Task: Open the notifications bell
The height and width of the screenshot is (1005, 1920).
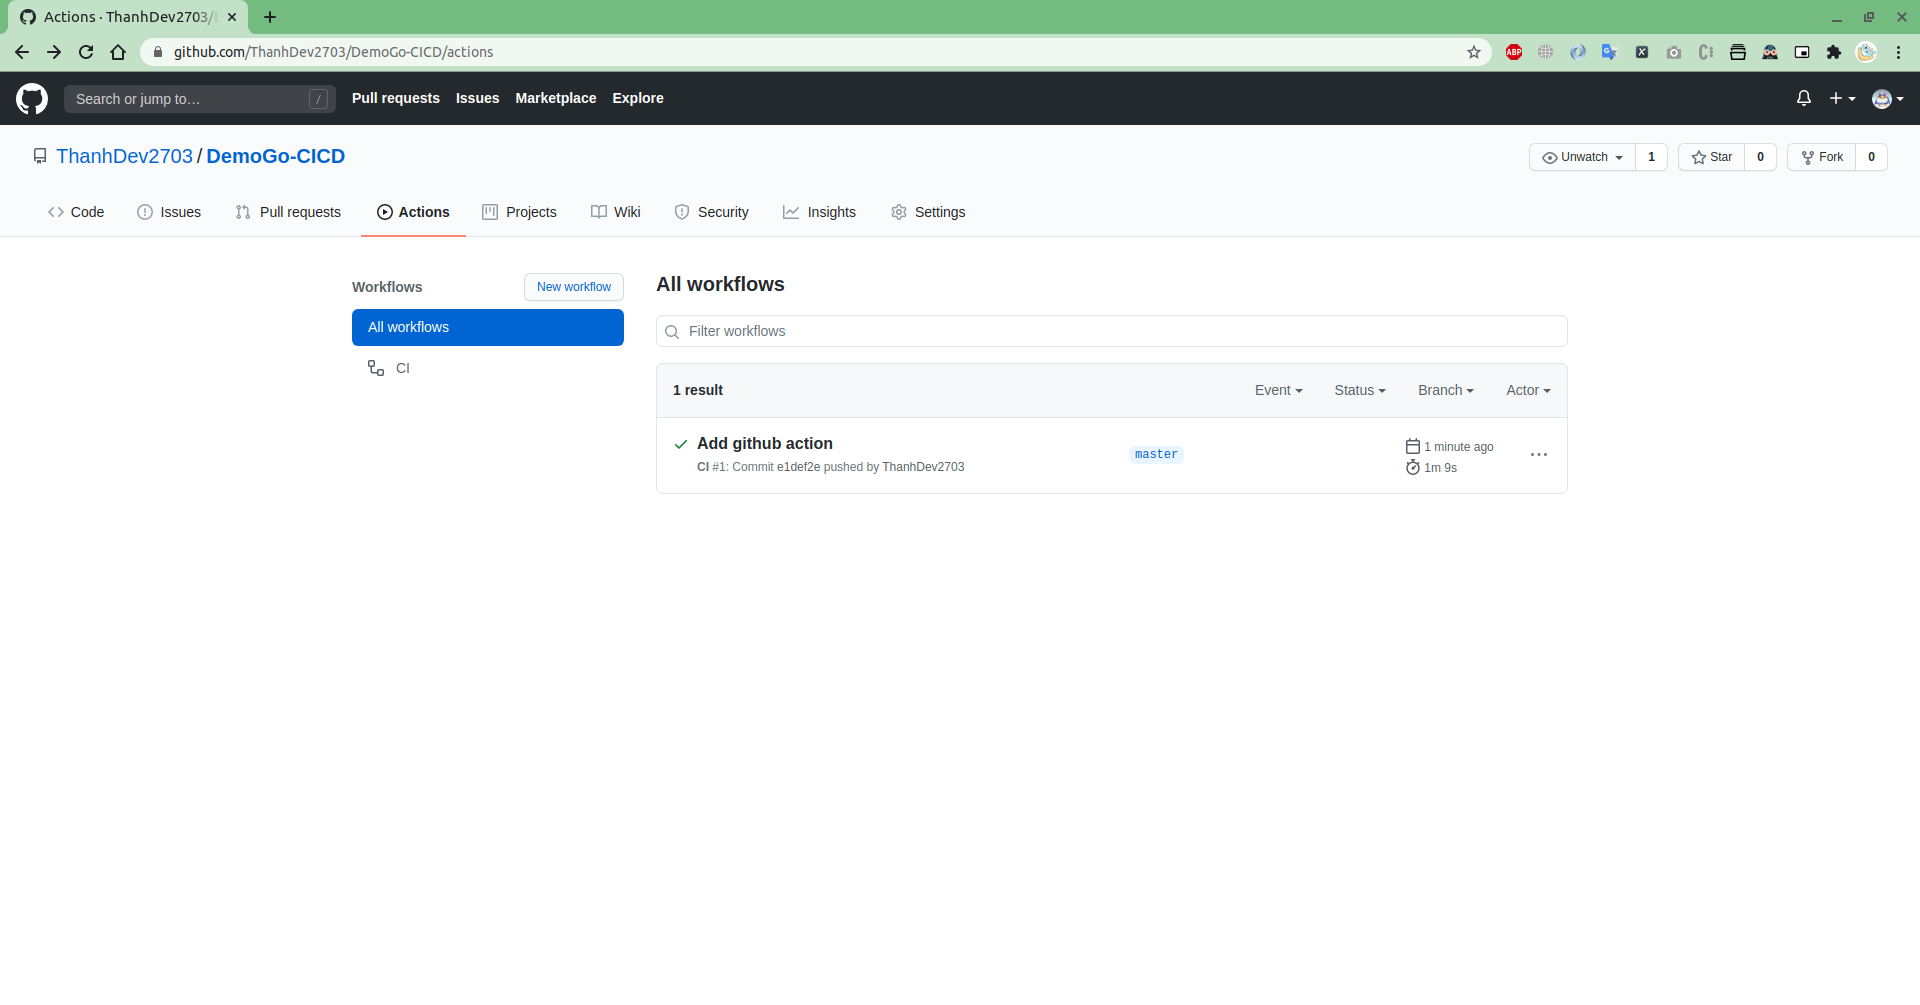Action: click(x=1804, y=98)
